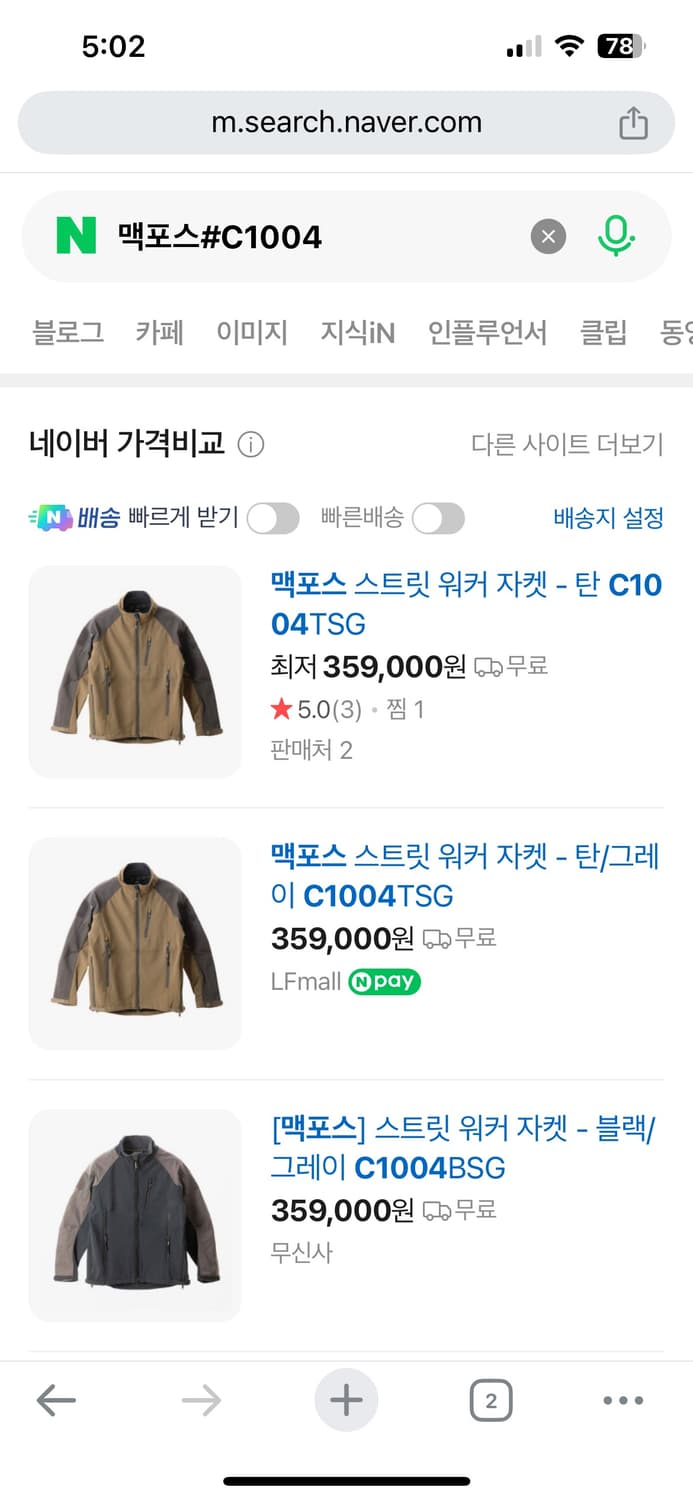693x1500 pixels.
Task: Tap 배송지 설정 to set delivery address
Action: tap(607, 518)
